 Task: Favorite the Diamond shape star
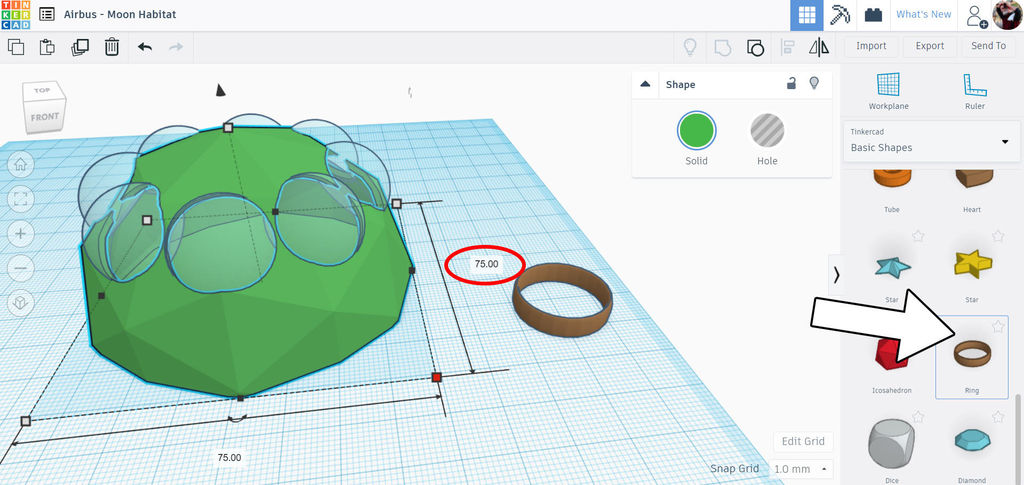(997, 416)
